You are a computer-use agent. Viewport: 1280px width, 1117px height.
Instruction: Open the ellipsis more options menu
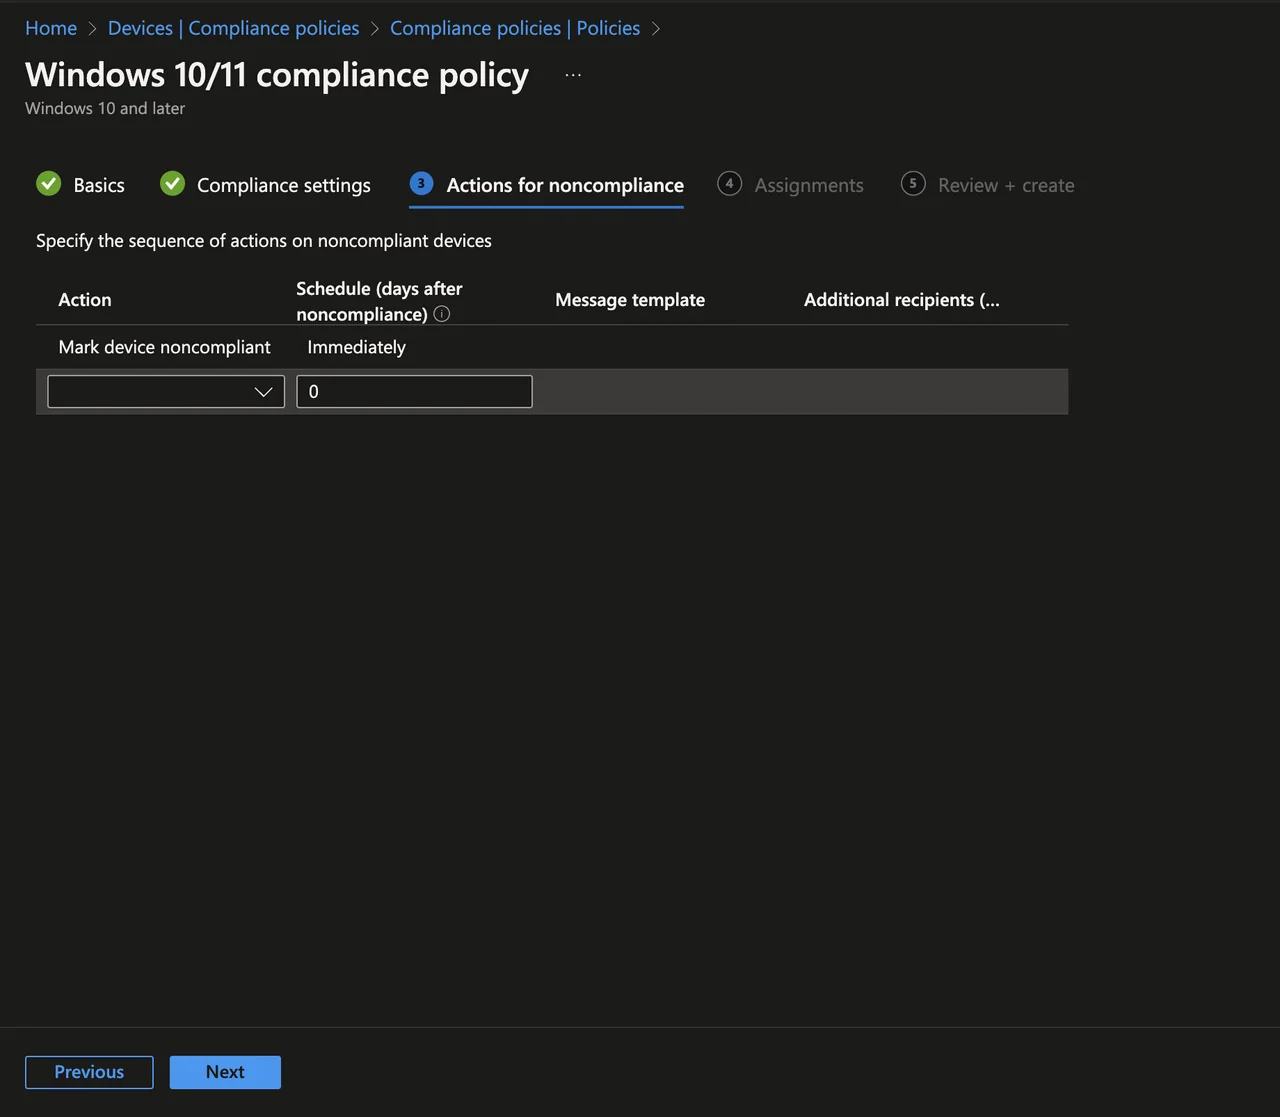coord(573,75)
